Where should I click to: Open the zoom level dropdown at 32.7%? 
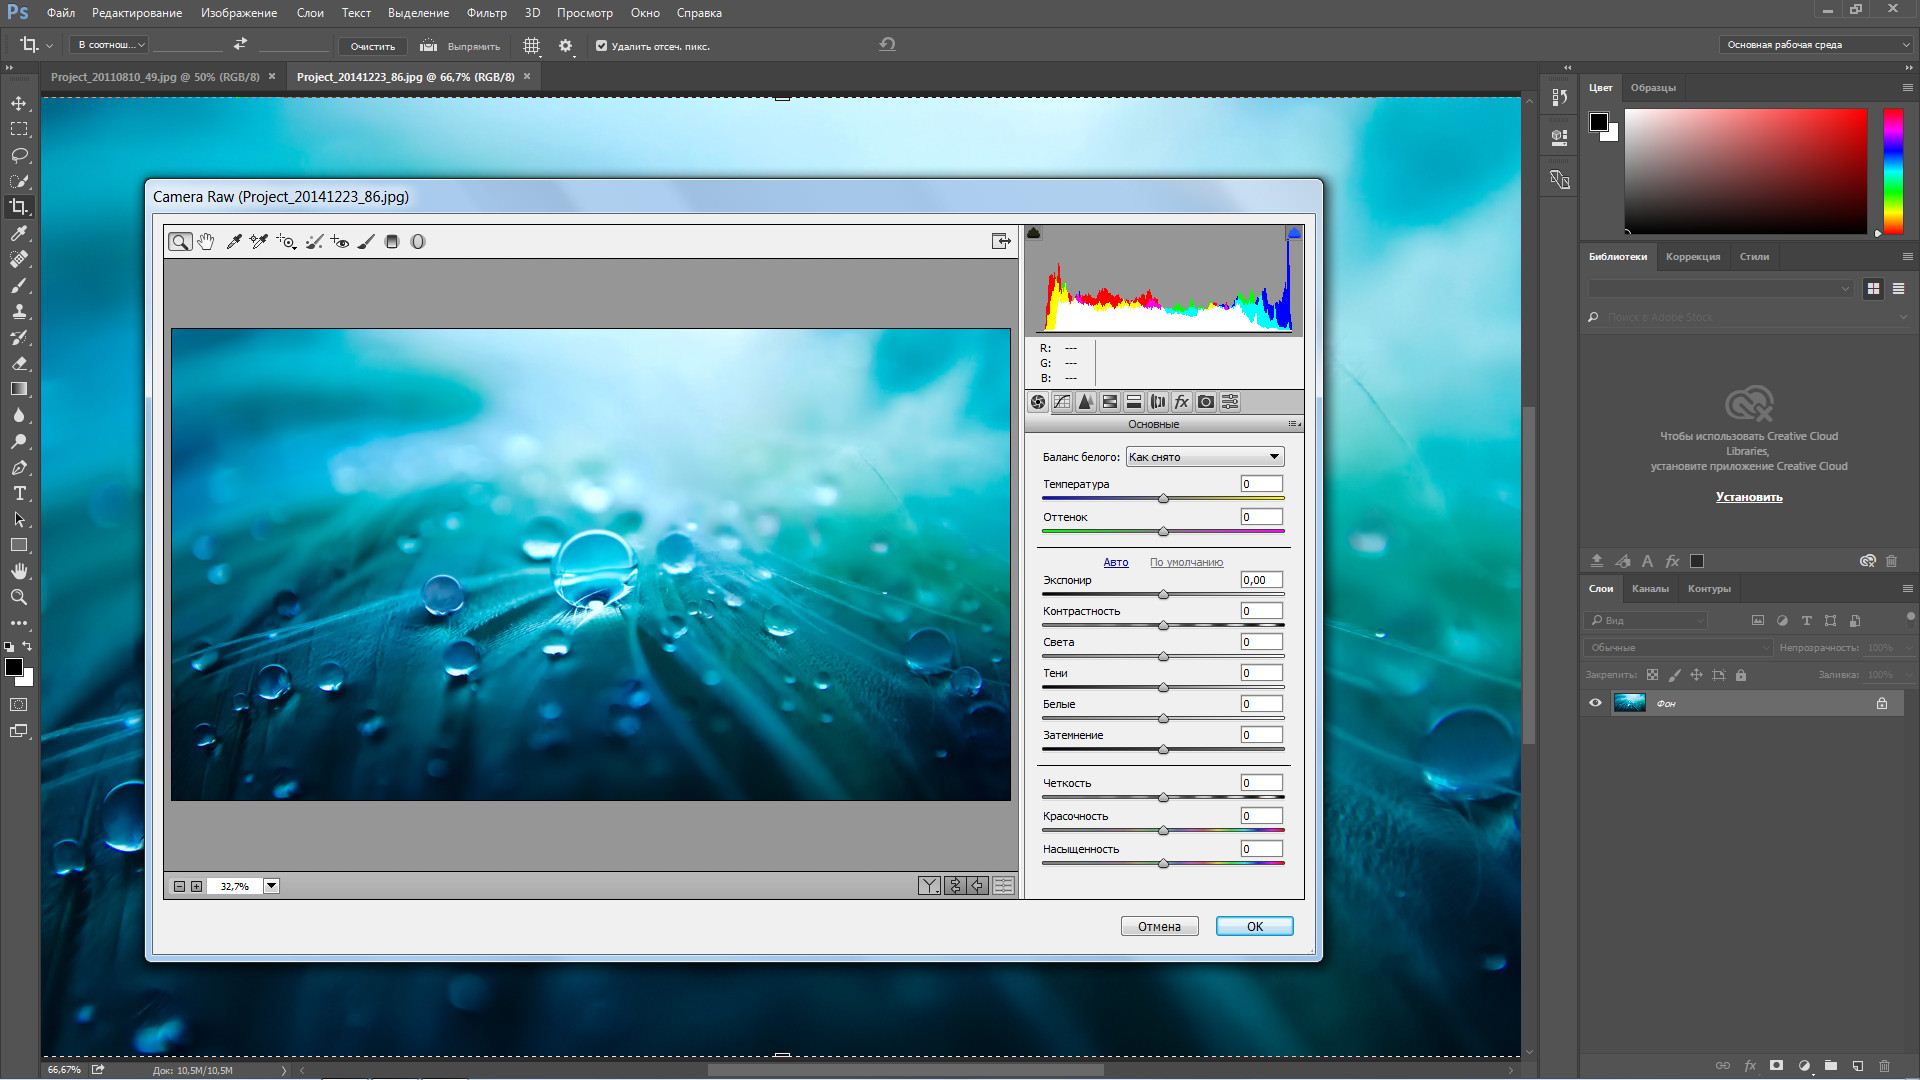pyautogui.click(x=273, y=885)
